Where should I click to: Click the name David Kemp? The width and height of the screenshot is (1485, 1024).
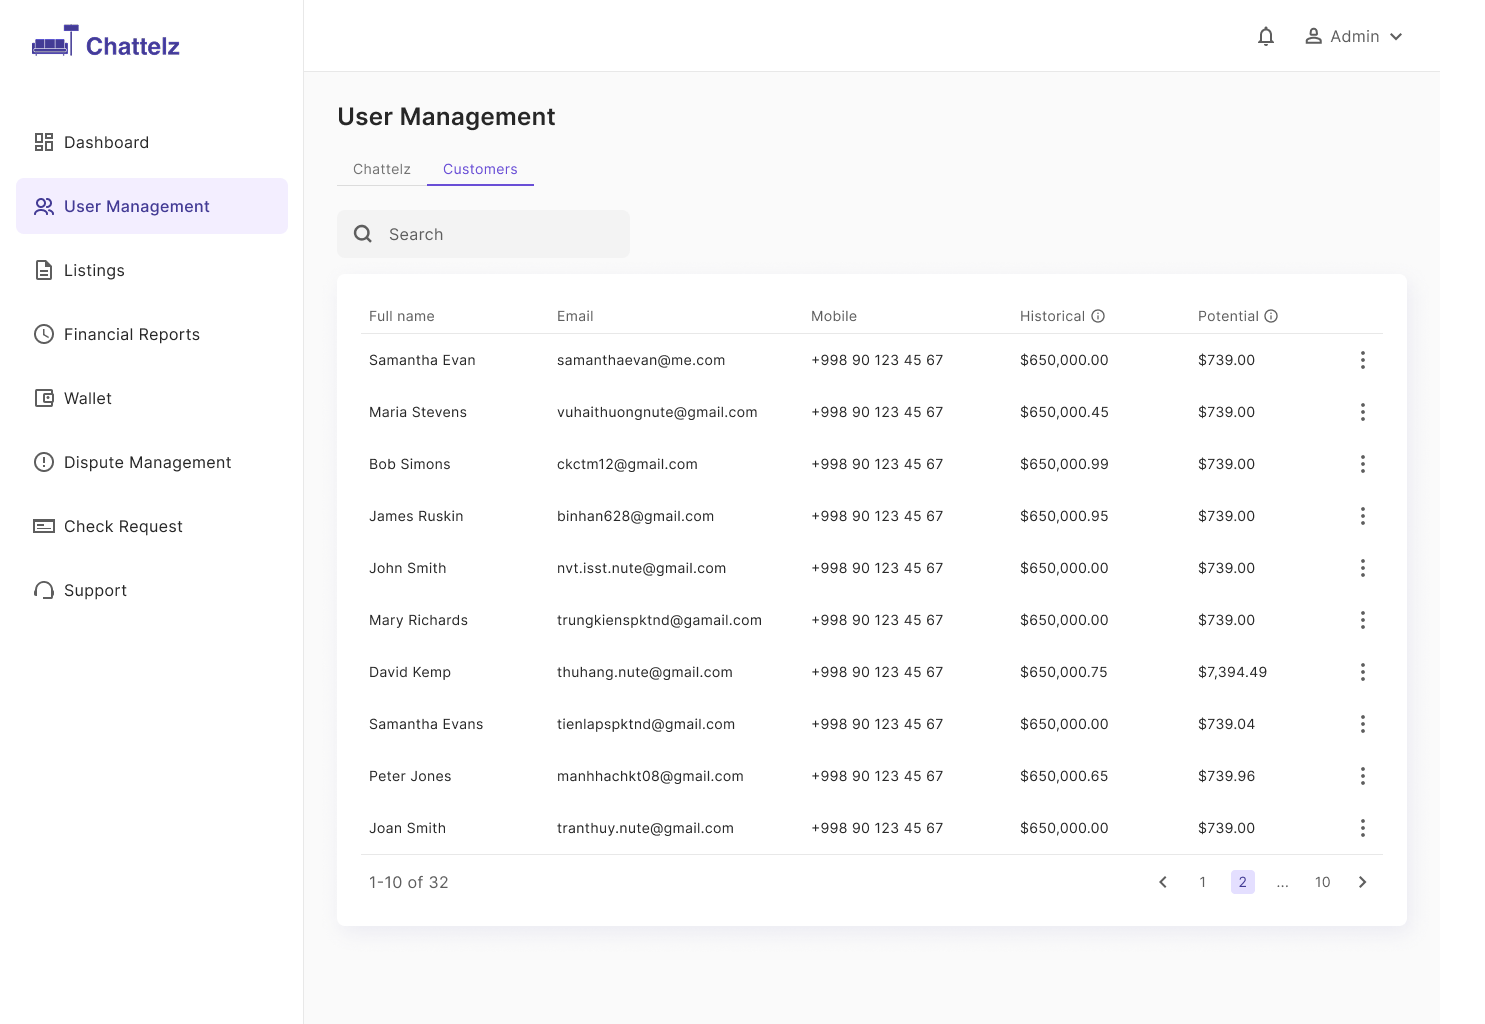[410, 672]
